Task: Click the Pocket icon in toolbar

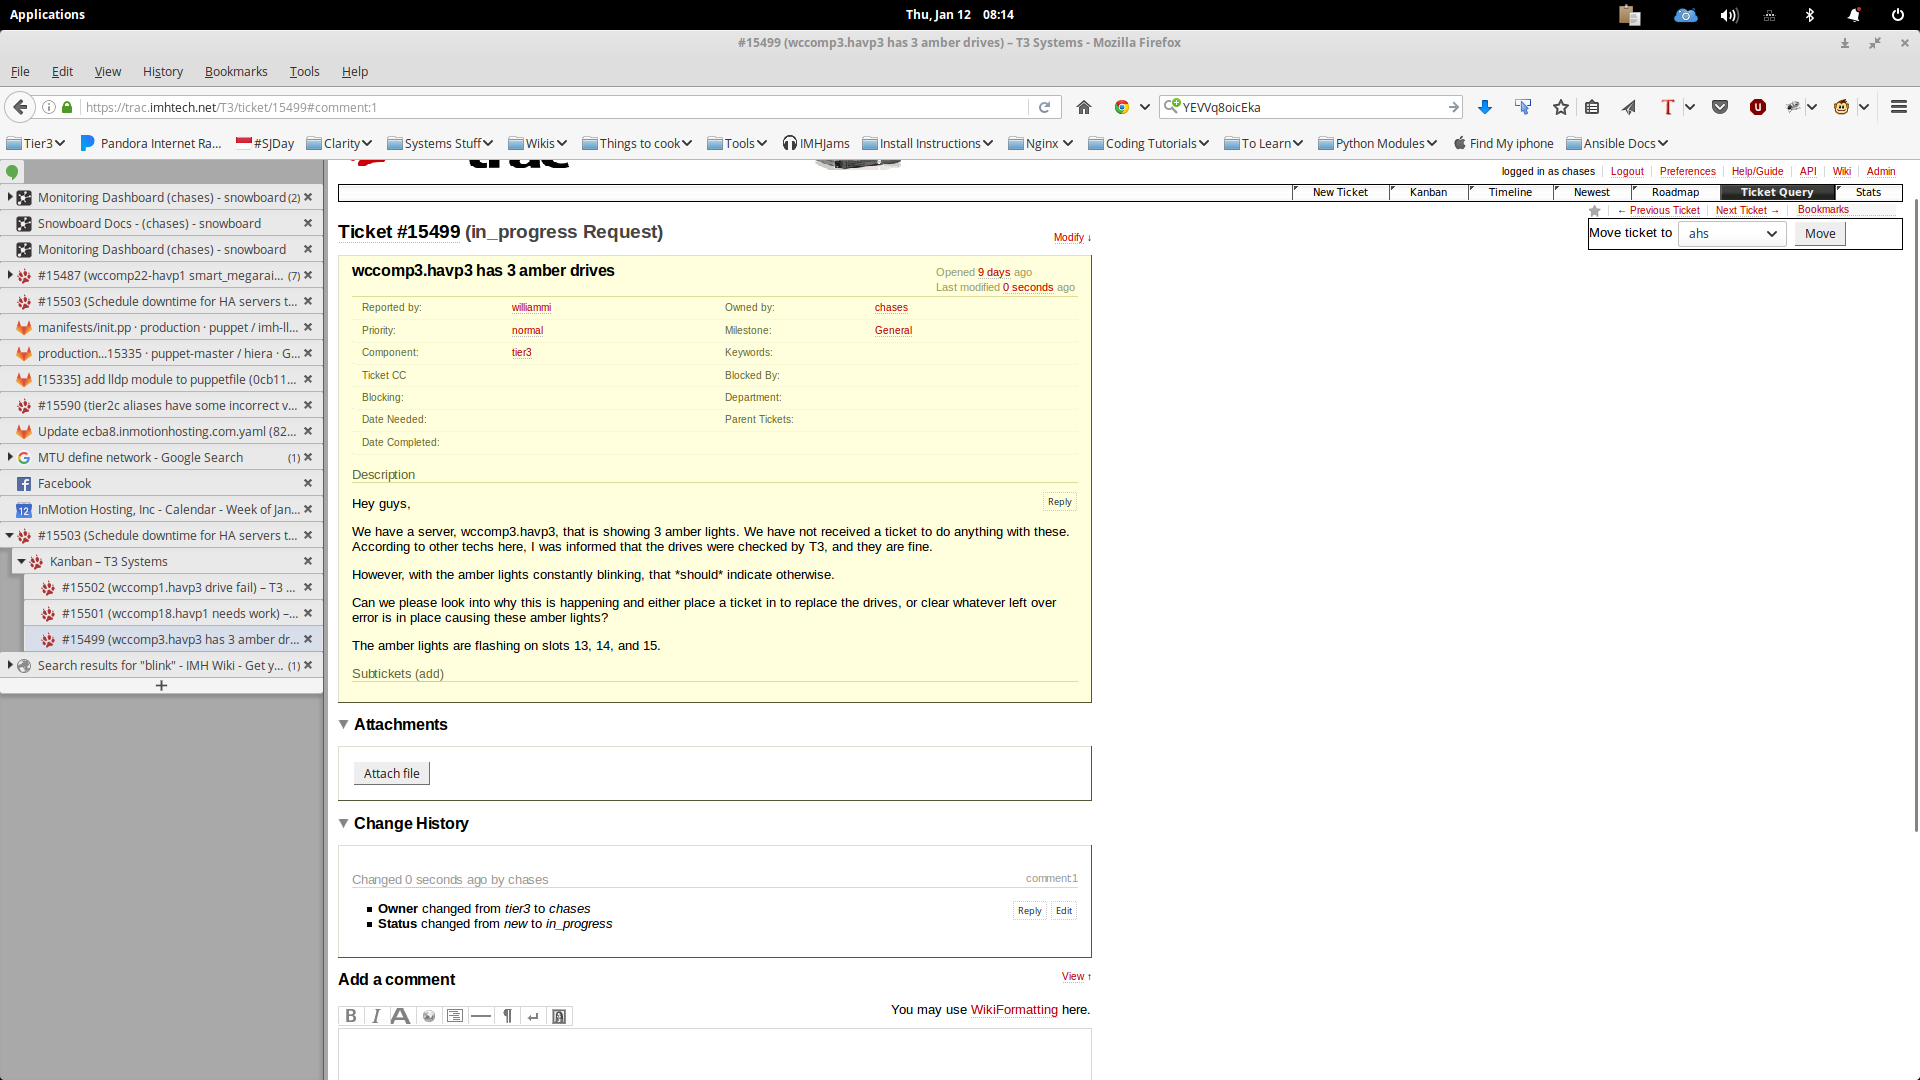Action: coord(1720,107)
